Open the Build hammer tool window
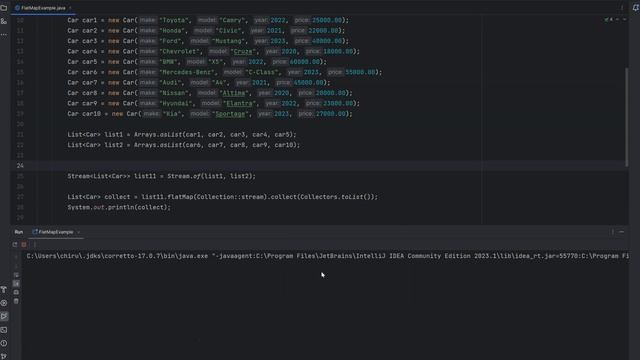Screen dimensions: 640x360 point(4,289)
